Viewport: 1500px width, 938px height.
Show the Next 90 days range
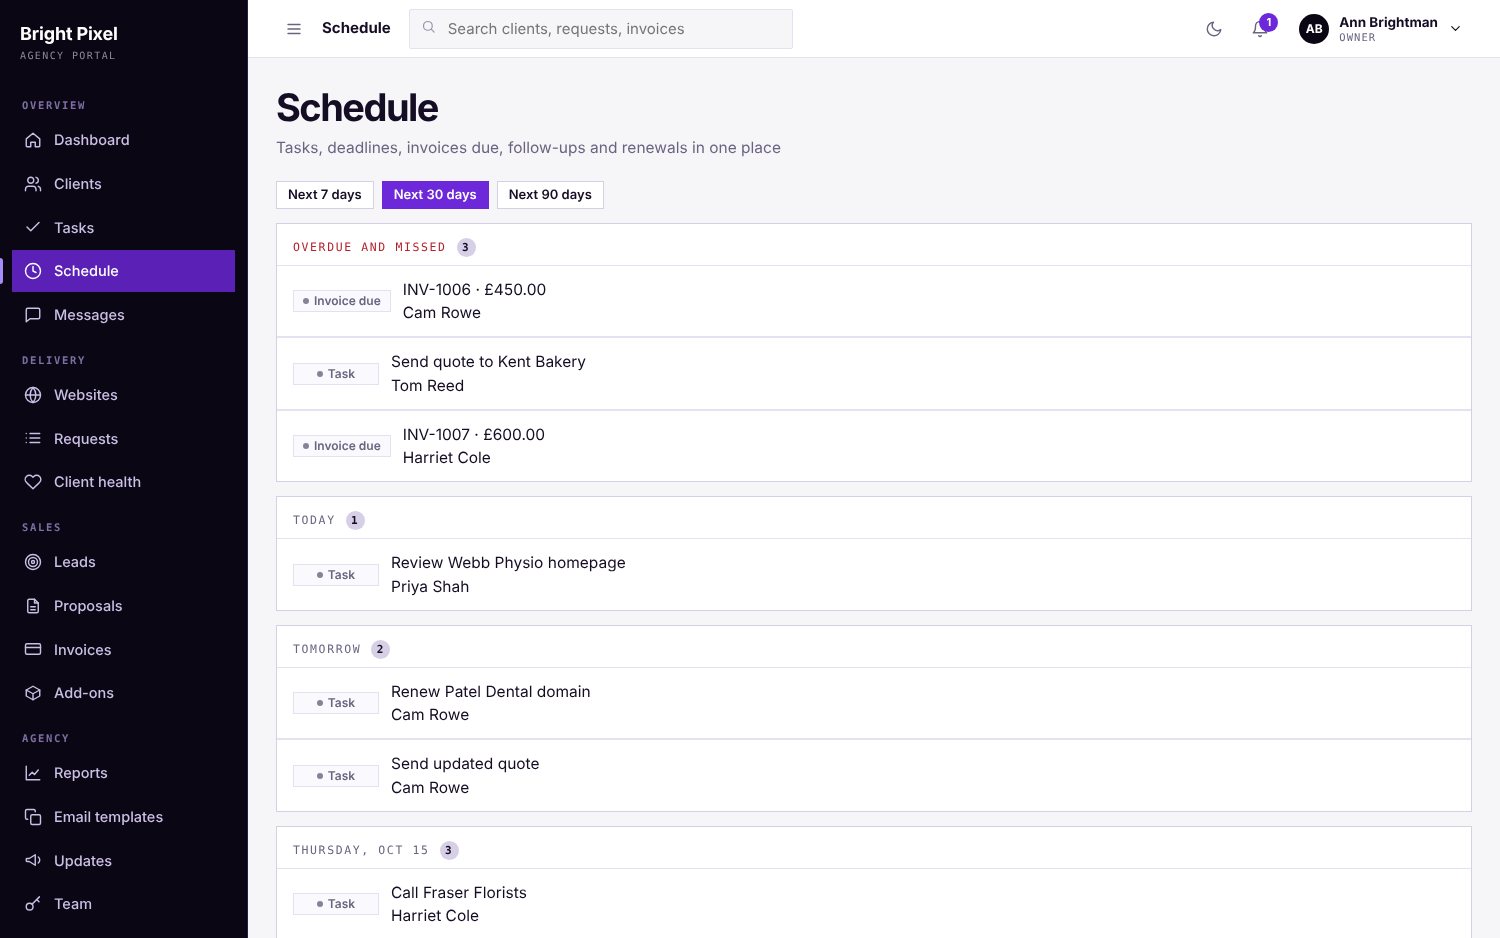(550, 195)
